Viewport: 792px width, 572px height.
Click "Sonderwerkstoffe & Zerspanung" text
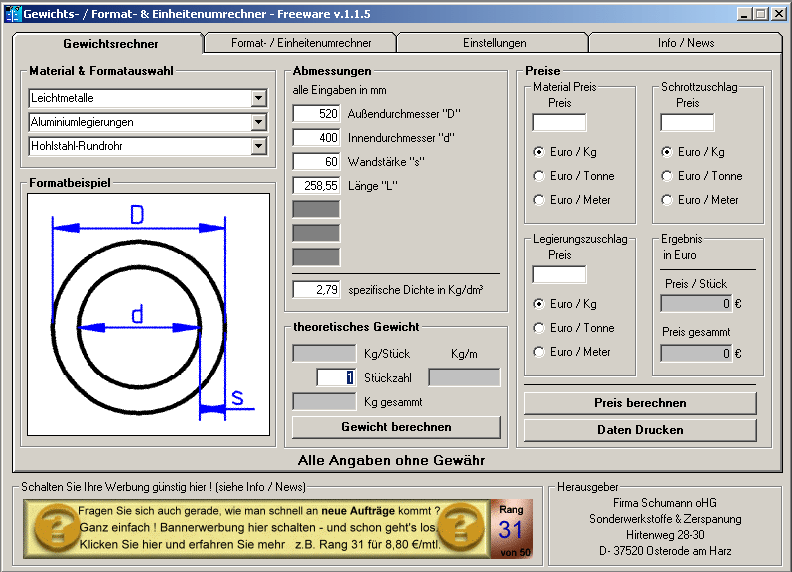click(x=665, y=519)
